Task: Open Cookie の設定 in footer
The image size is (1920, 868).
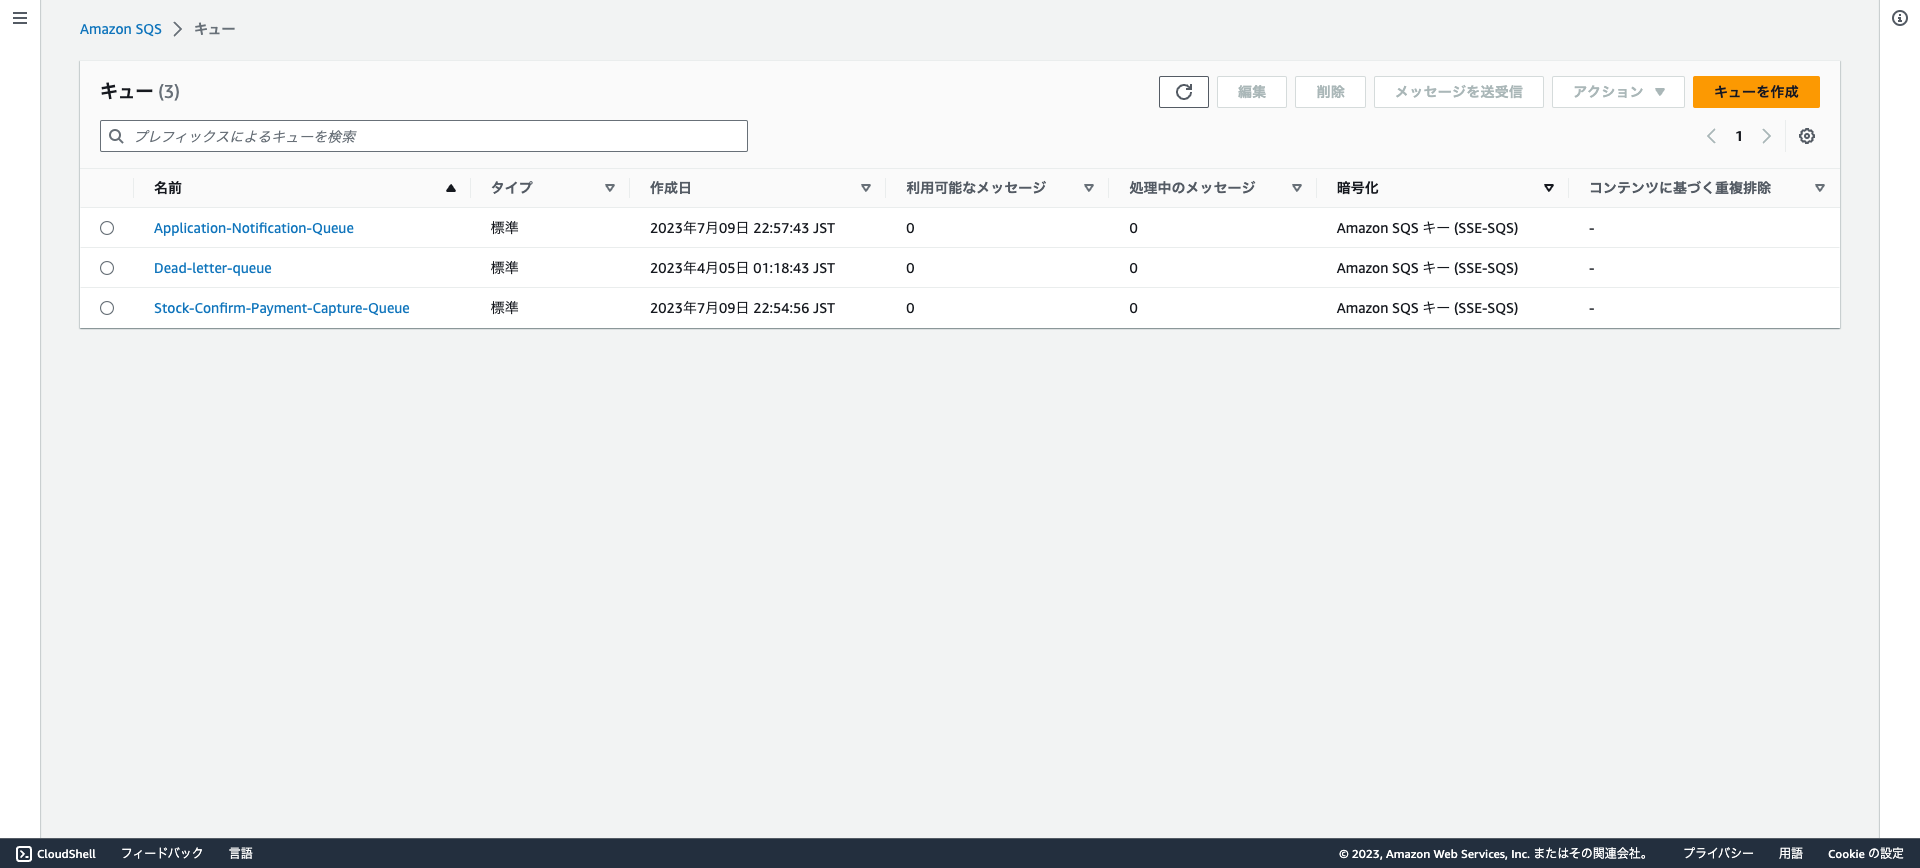Action: click(1866, 853)
